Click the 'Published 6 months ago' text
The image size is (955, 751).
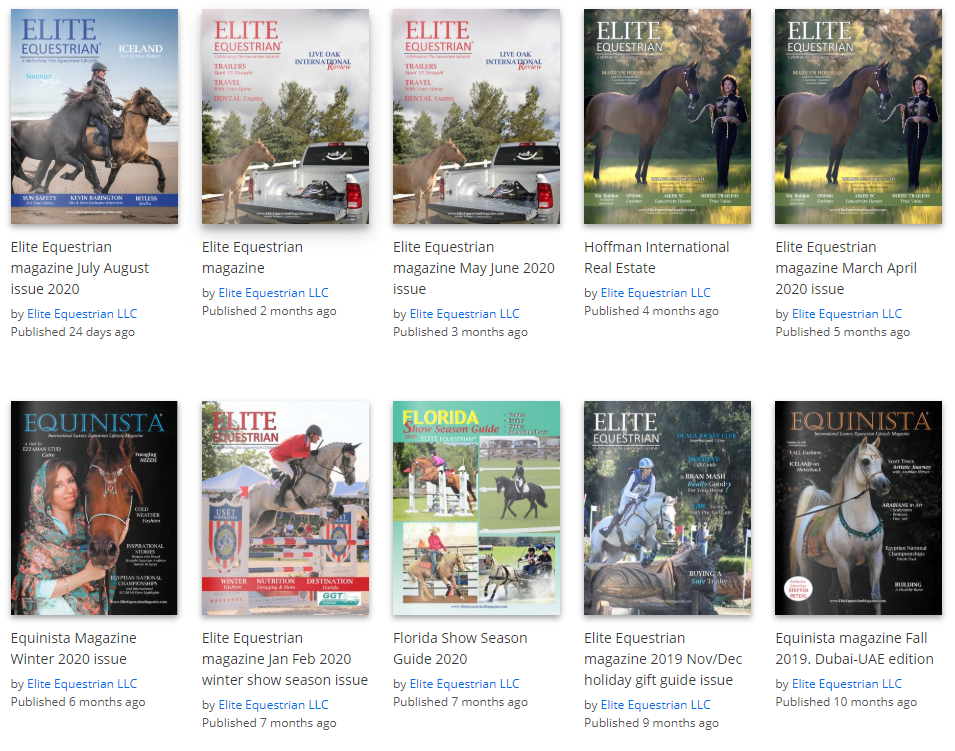point(78,702)
